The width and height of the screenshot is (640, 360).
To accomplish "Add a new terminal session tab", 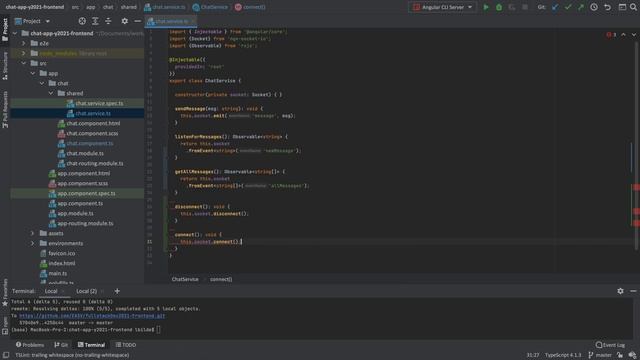I will [117, 291].
